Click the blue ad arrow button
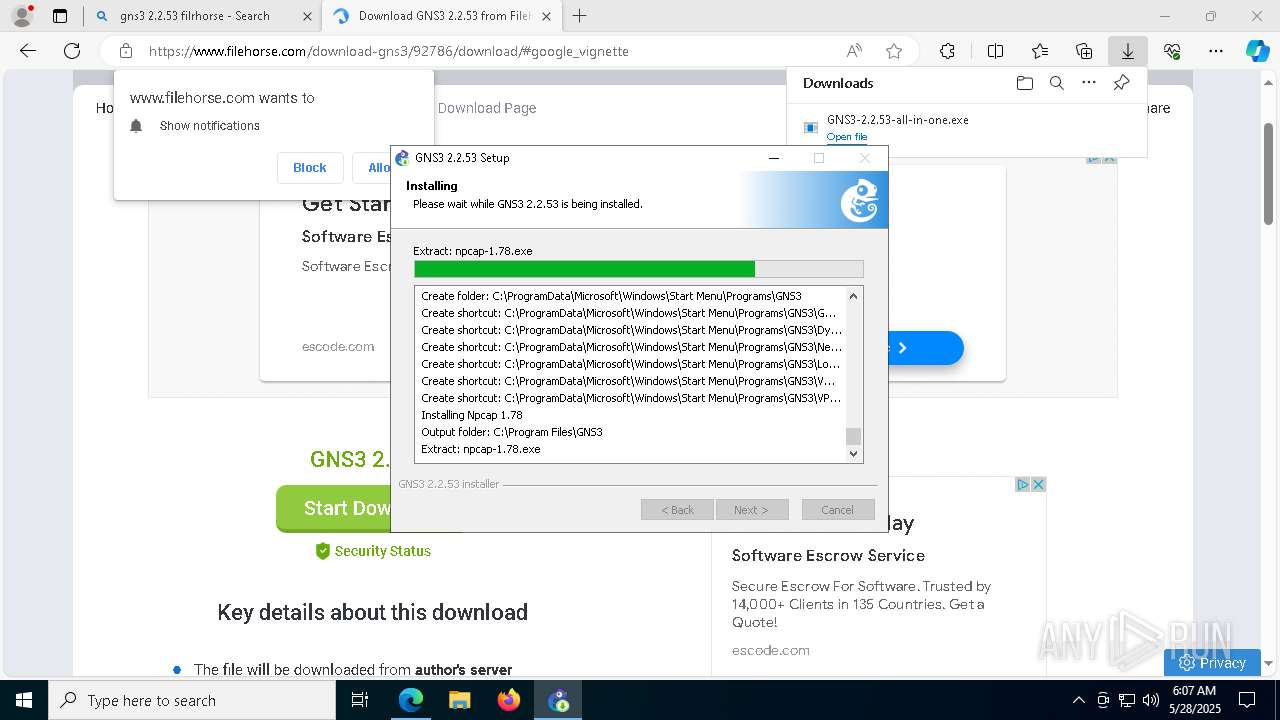This screenshot has height=720, width=1280. coord(925,348)
